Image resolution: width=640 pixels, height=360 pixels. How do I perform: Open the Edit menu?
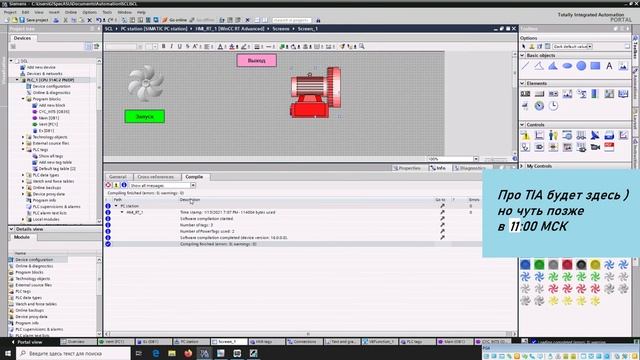25,13
